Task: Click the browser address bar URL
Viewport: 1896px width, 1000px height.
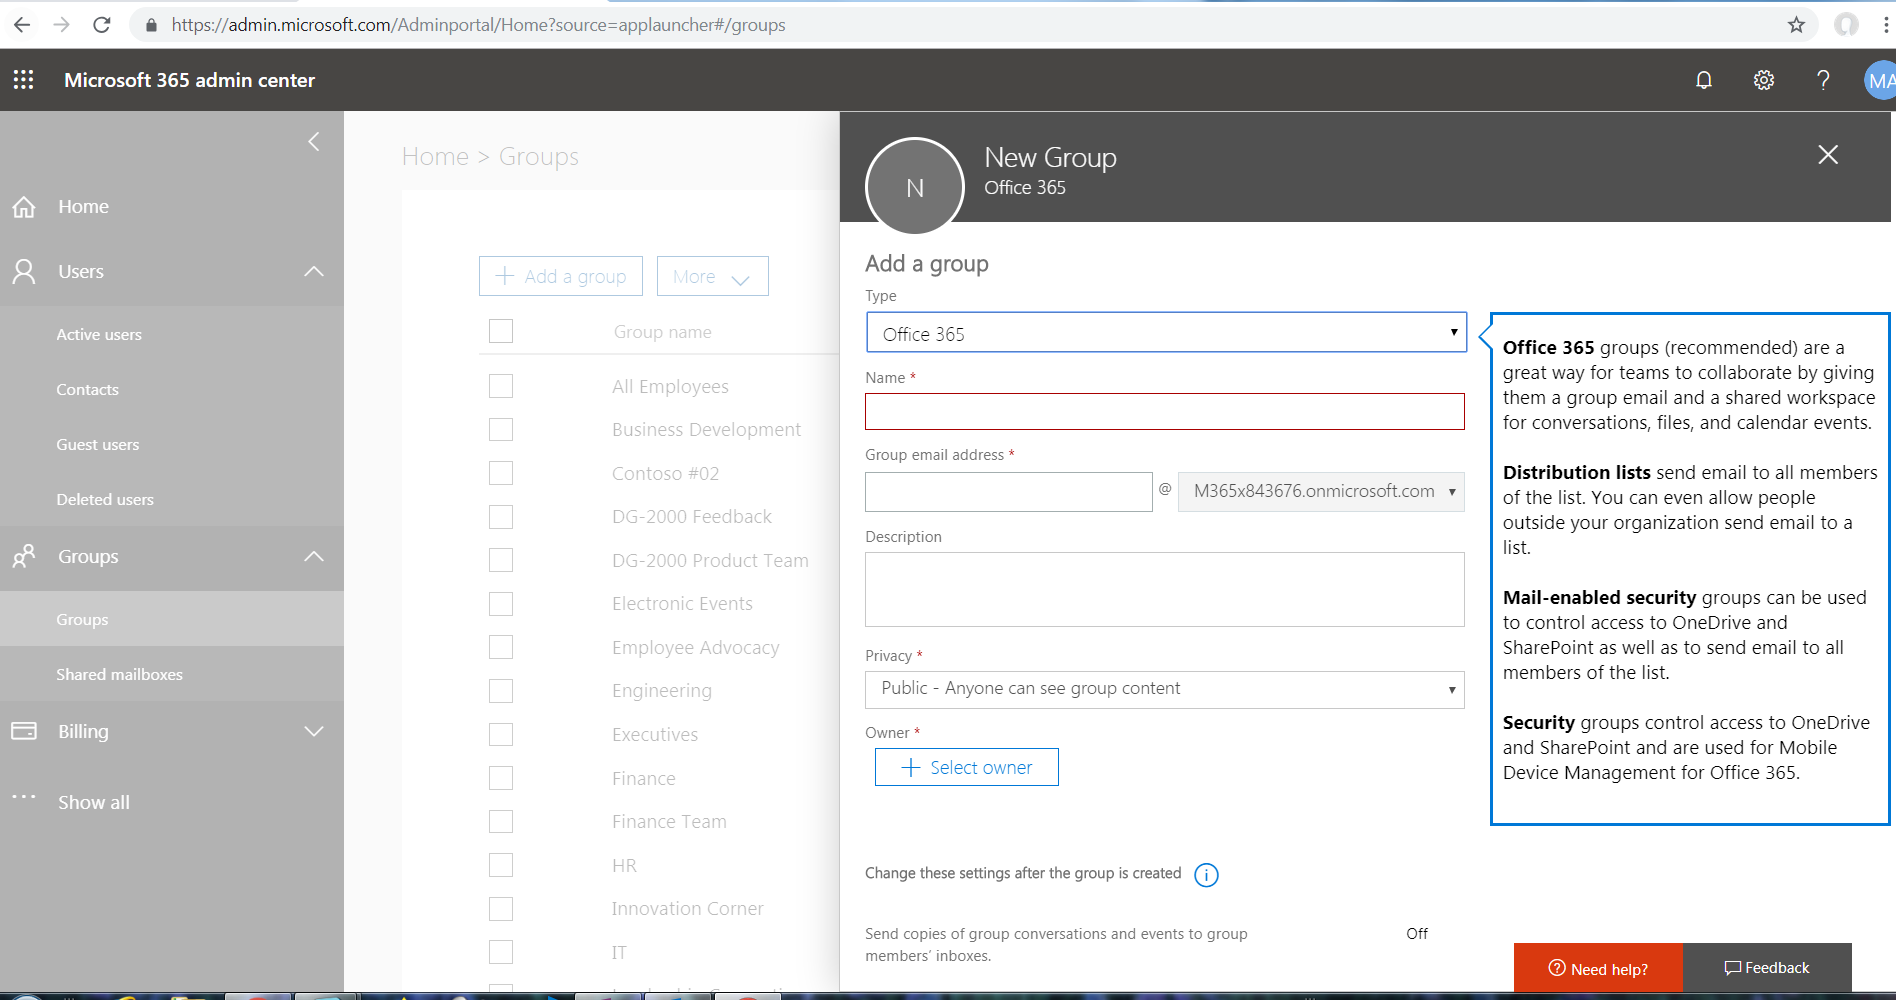Action: 478,25
